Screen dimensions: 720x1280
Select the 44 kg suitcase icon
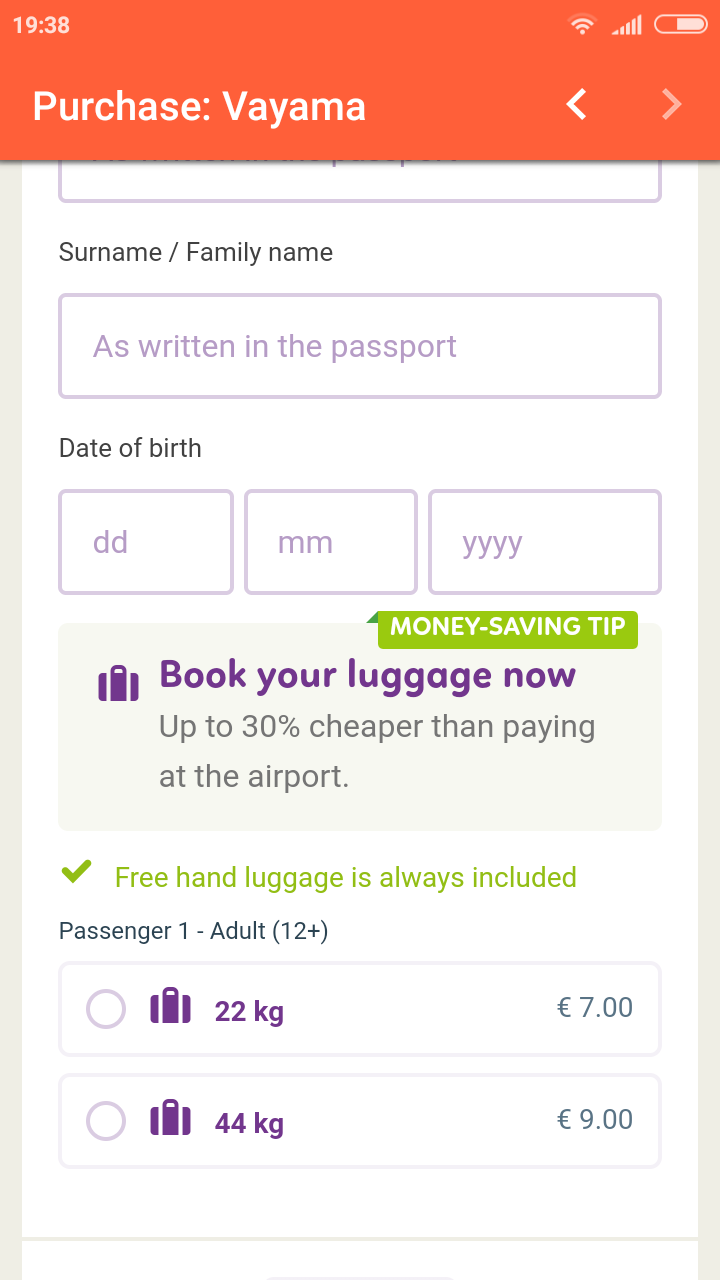tap(170, 1120)
